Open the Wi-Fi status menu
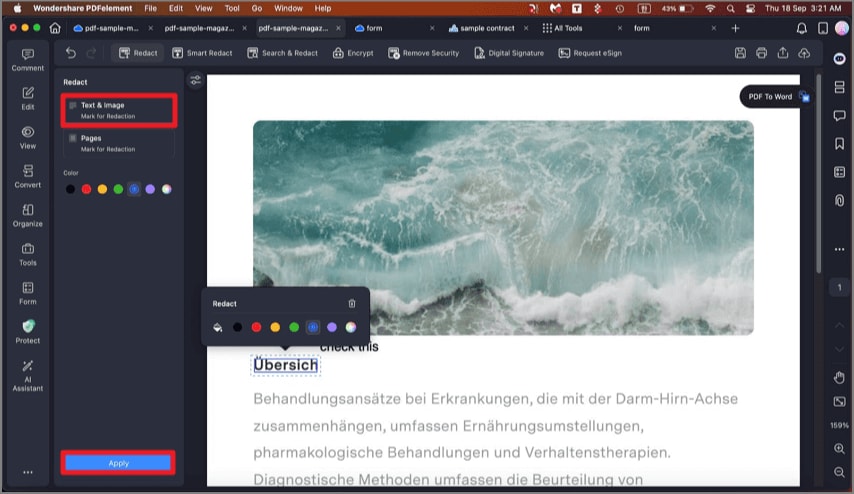The width and height of the screenshot is (854, 494). 710,8
